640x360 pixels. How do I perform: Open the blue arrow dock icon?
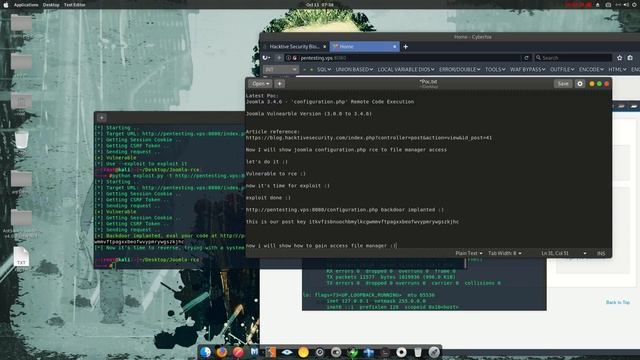tap(369, 352)
